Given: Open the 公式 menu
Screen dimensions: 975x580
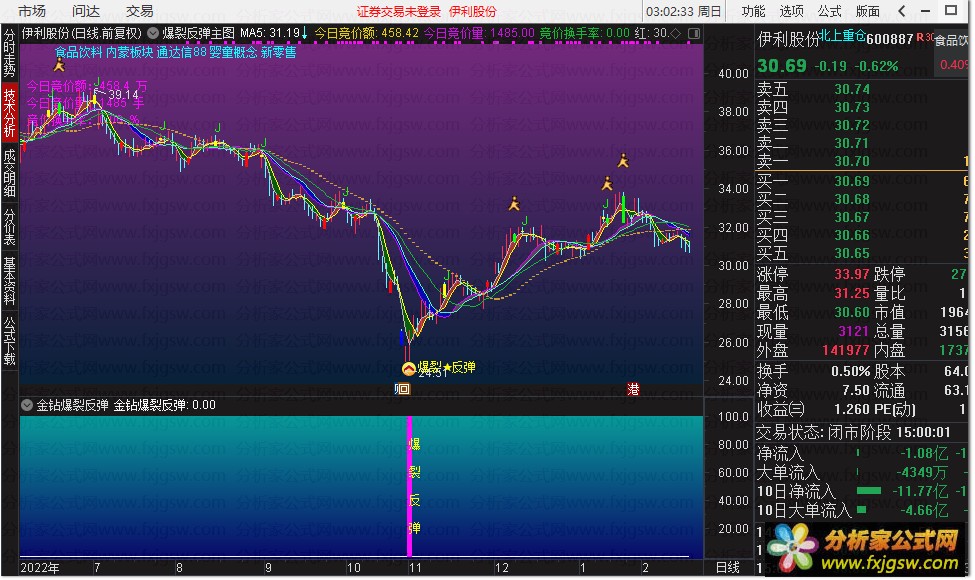Looking at the screenshot, I should [829, 11].
